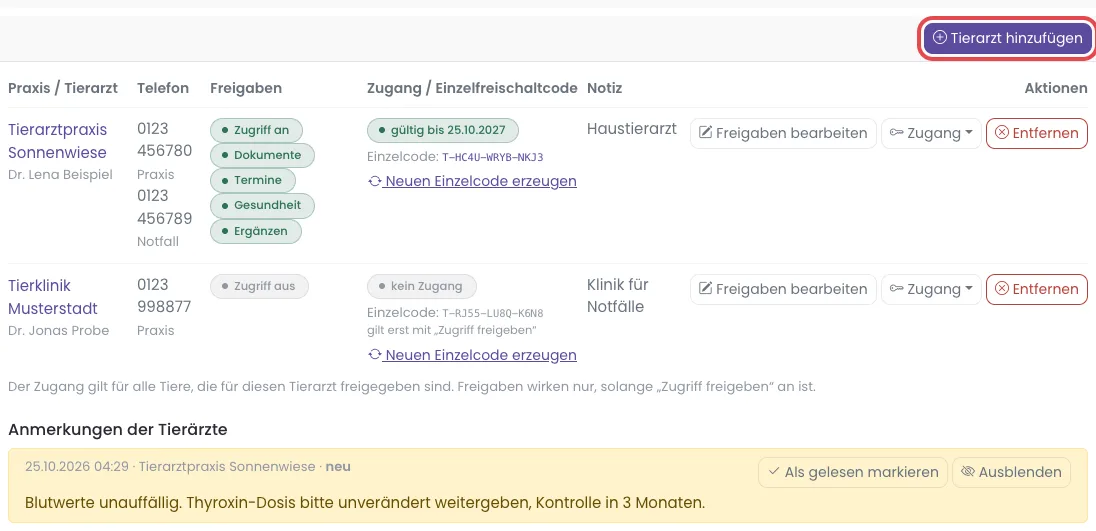Generate new Einzelcode for Tierklinik Musterstadt
Image resolution: width=1096 pixels, height=531 pixels.
pos(473,355)
